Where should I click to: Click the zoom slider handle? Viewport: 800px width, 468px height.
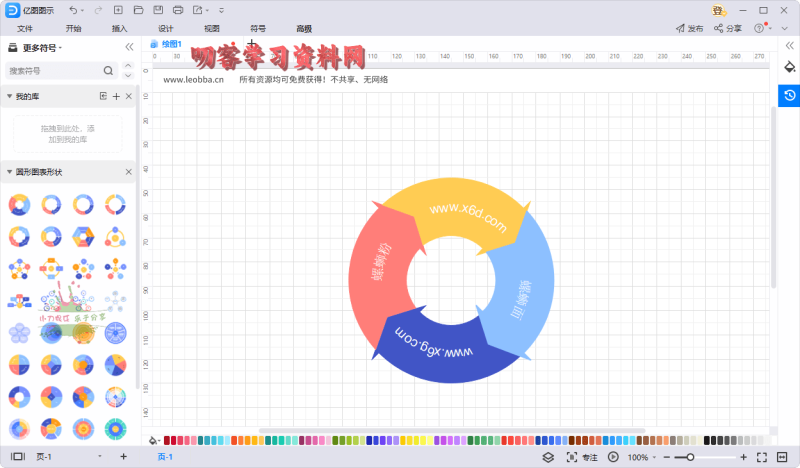pos(690,457)
